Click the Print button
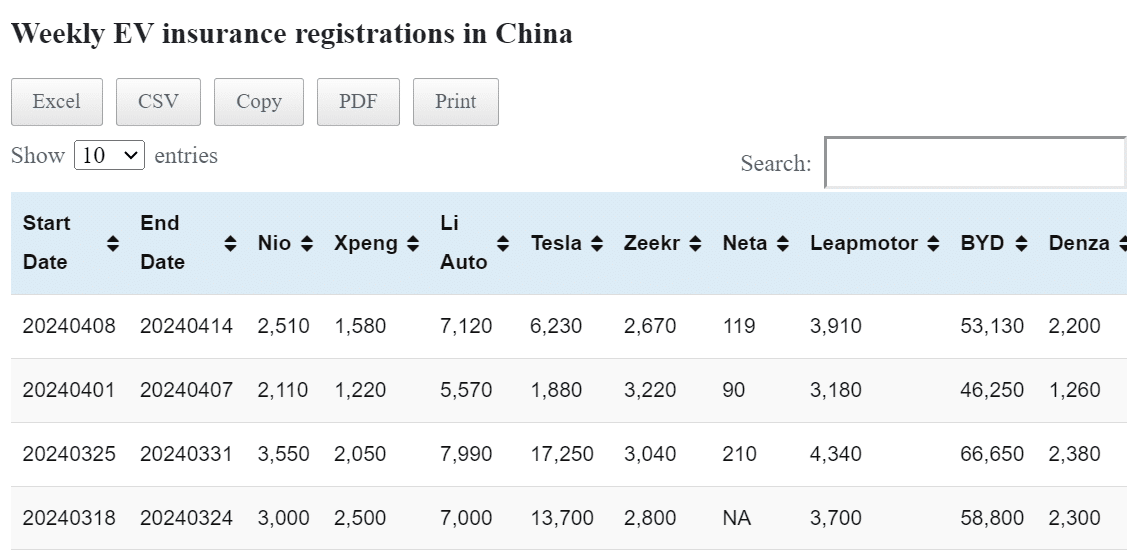 [x=455, y=102]
